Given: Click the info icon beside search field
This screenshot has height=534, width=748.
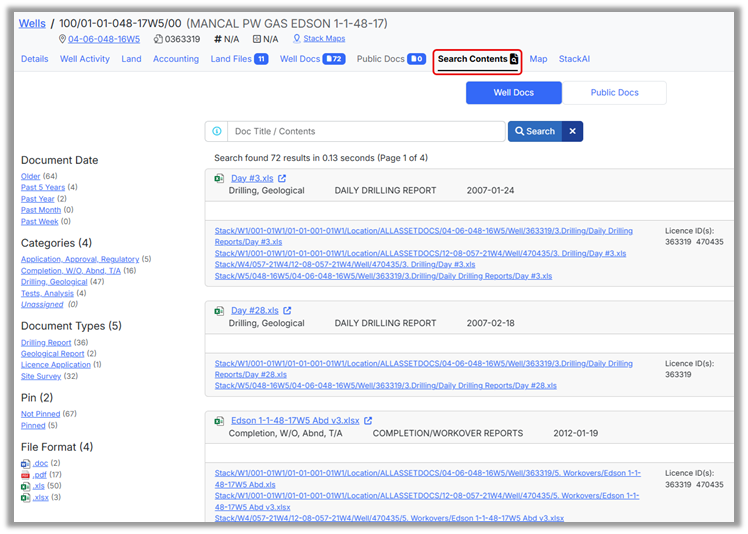Looking at the screenshot, I should pos(216,131).
